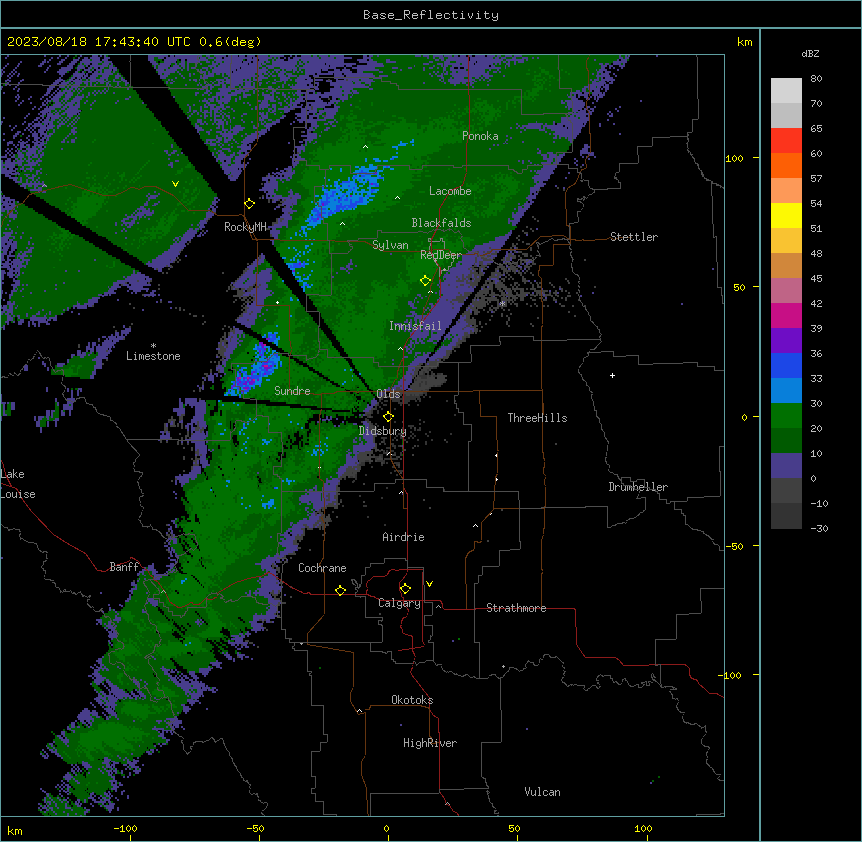Click the dBZ legend heading
The height and width of the screenshot is (842, 862).
810,53
